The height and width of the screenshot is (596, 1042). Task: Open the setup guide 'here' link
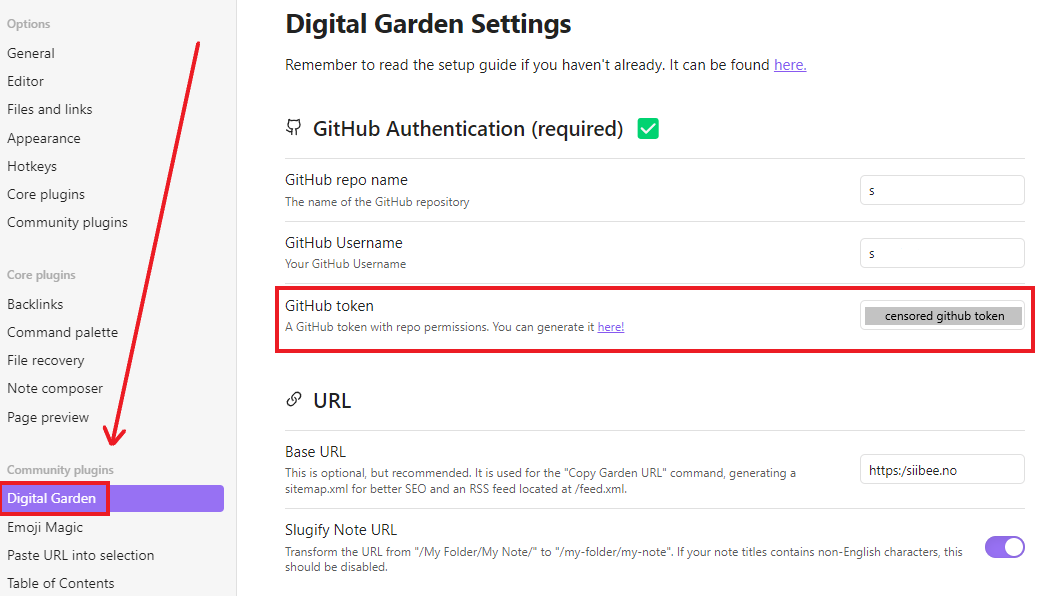[x=789, y=65]
